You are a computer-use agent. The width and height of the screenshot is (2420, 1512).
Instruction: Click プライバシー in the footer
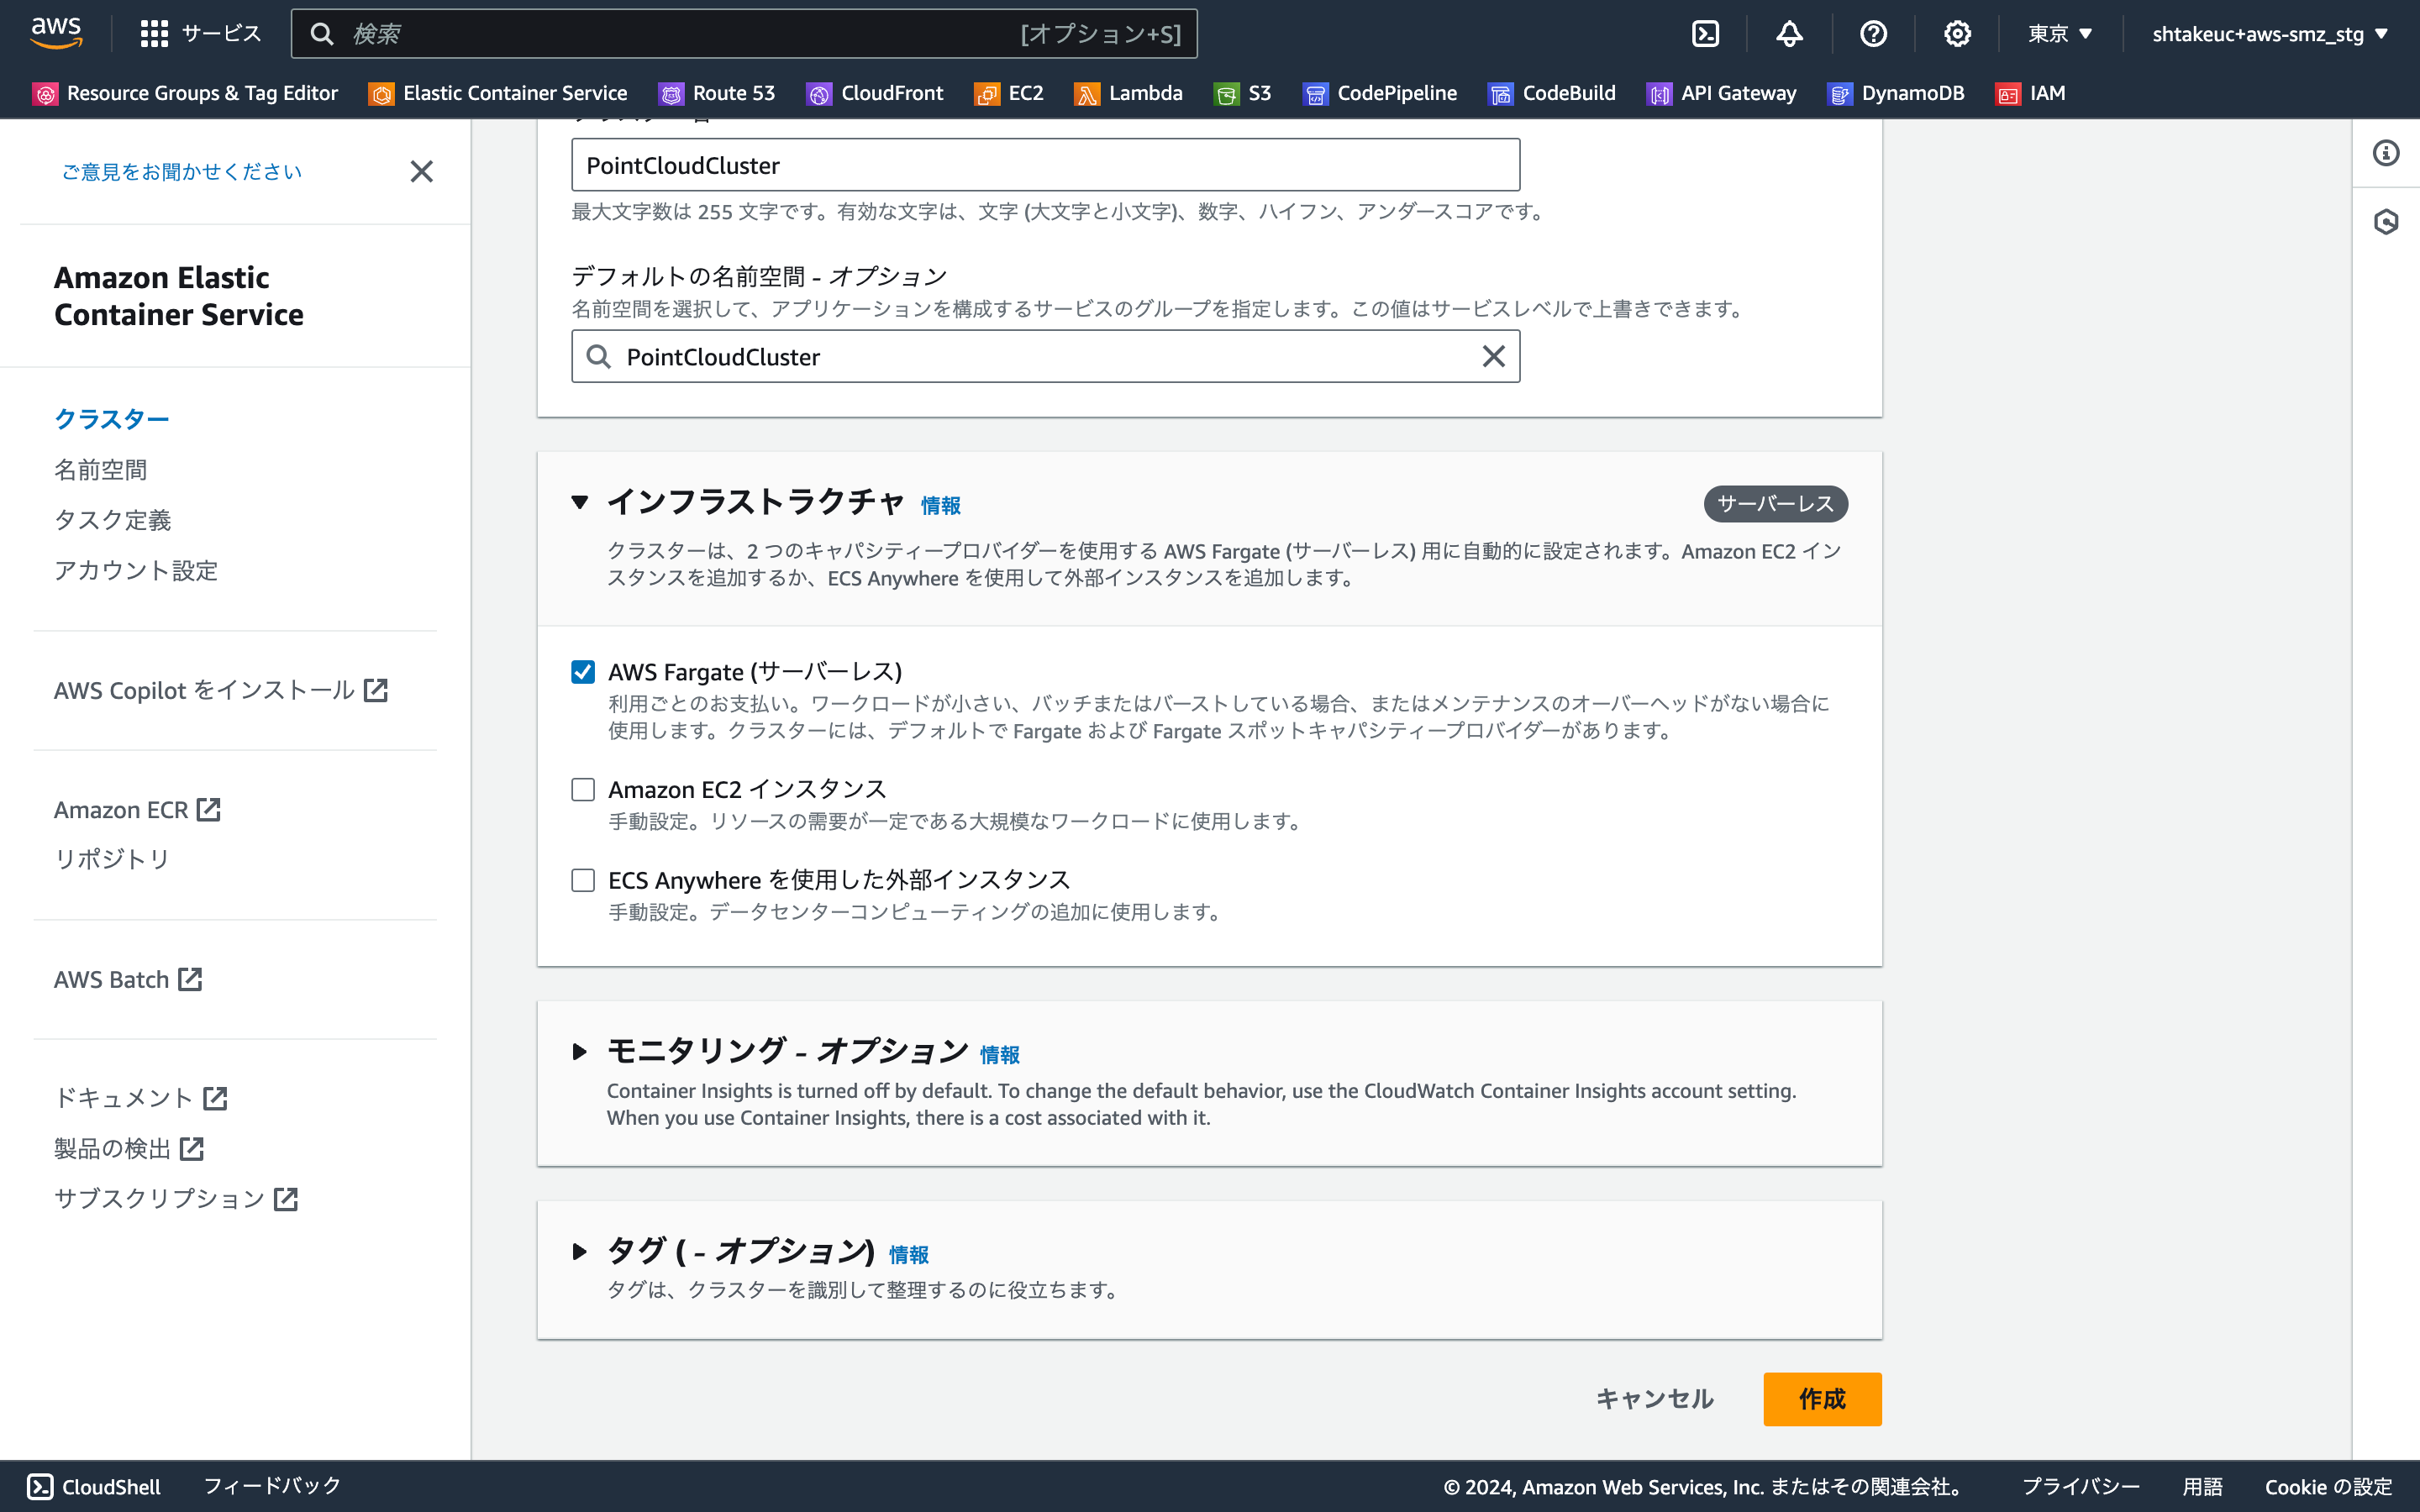[x=2080, y=1486]
